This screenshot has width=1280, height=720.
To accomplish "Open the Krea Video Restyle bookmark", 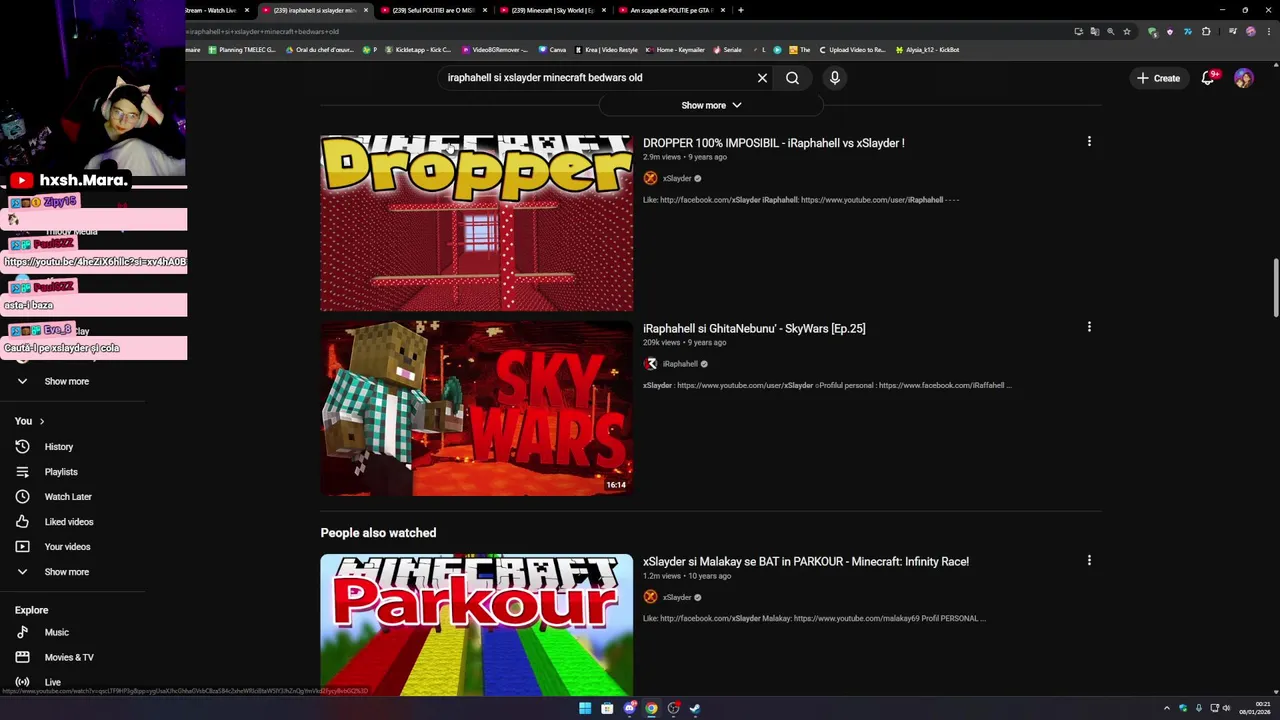I will pos(606,50).
